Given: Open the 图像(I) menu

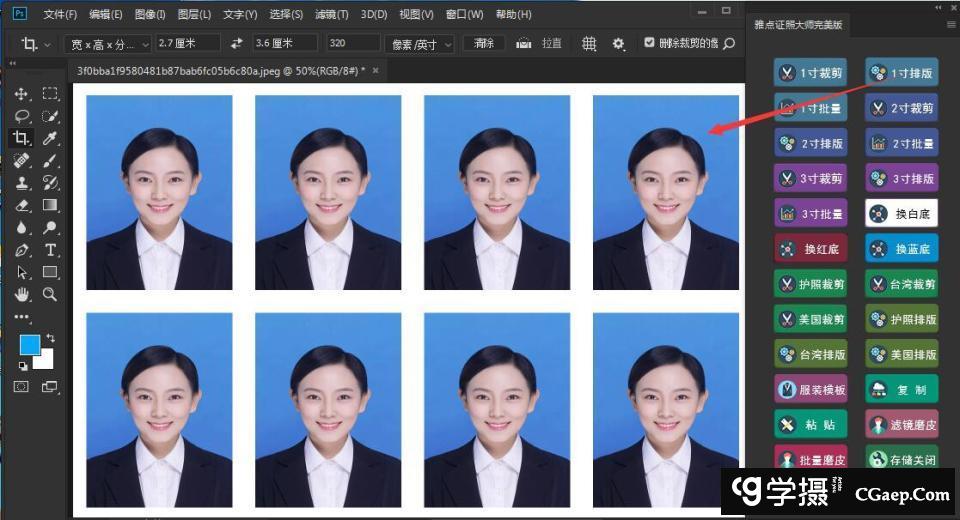Looking at the screenshot, I should 150,13.
